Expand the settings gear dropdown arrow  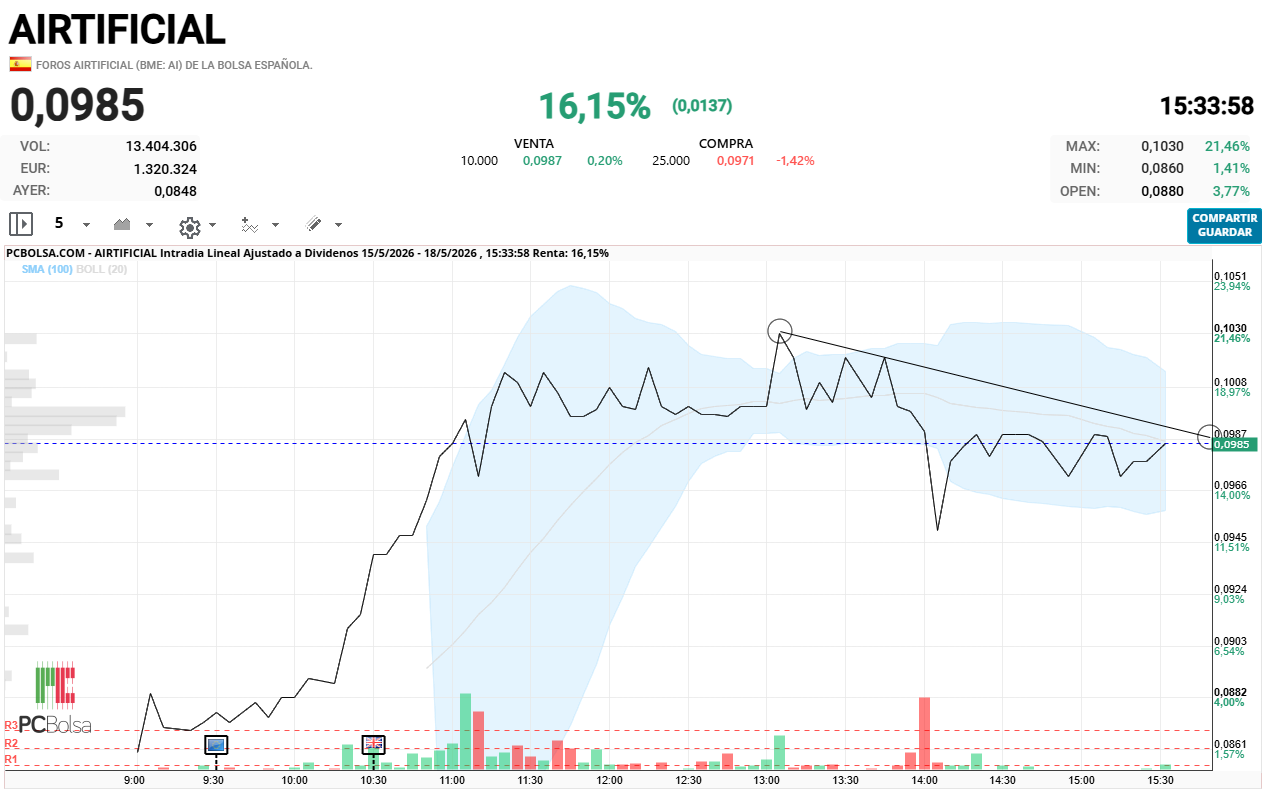pos(213,225)
